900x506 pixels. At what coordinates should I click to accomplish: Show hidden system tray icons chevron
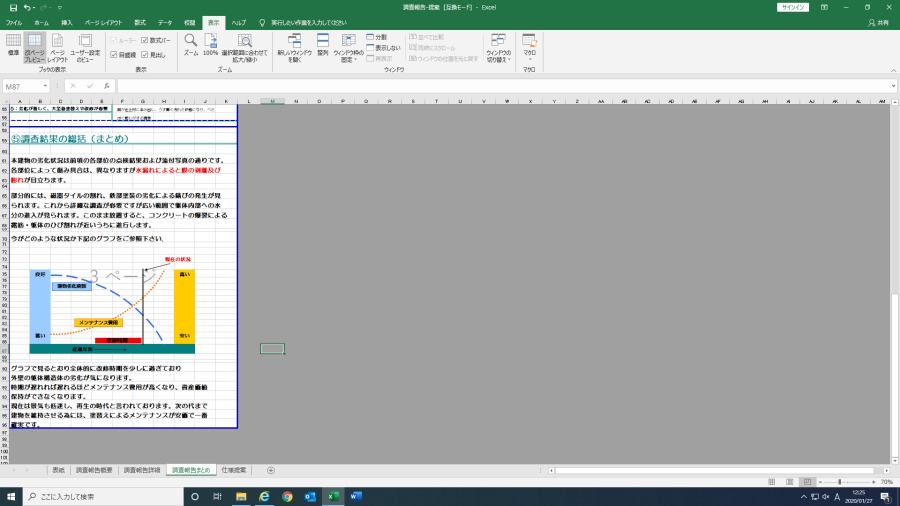(x=804, y=496)
